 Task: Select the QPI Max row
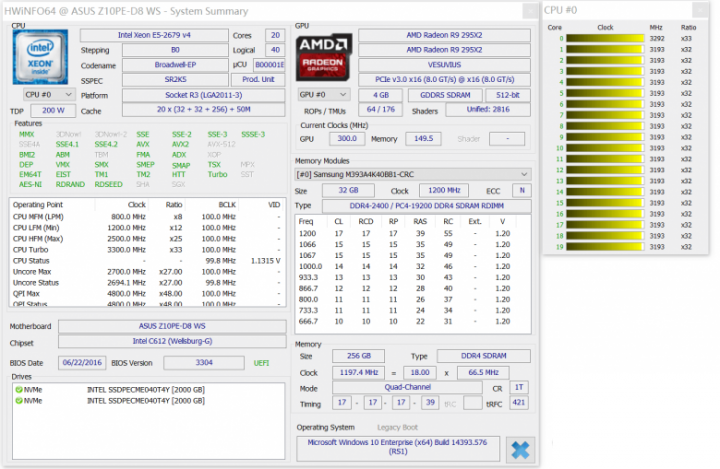coord(147,294)
